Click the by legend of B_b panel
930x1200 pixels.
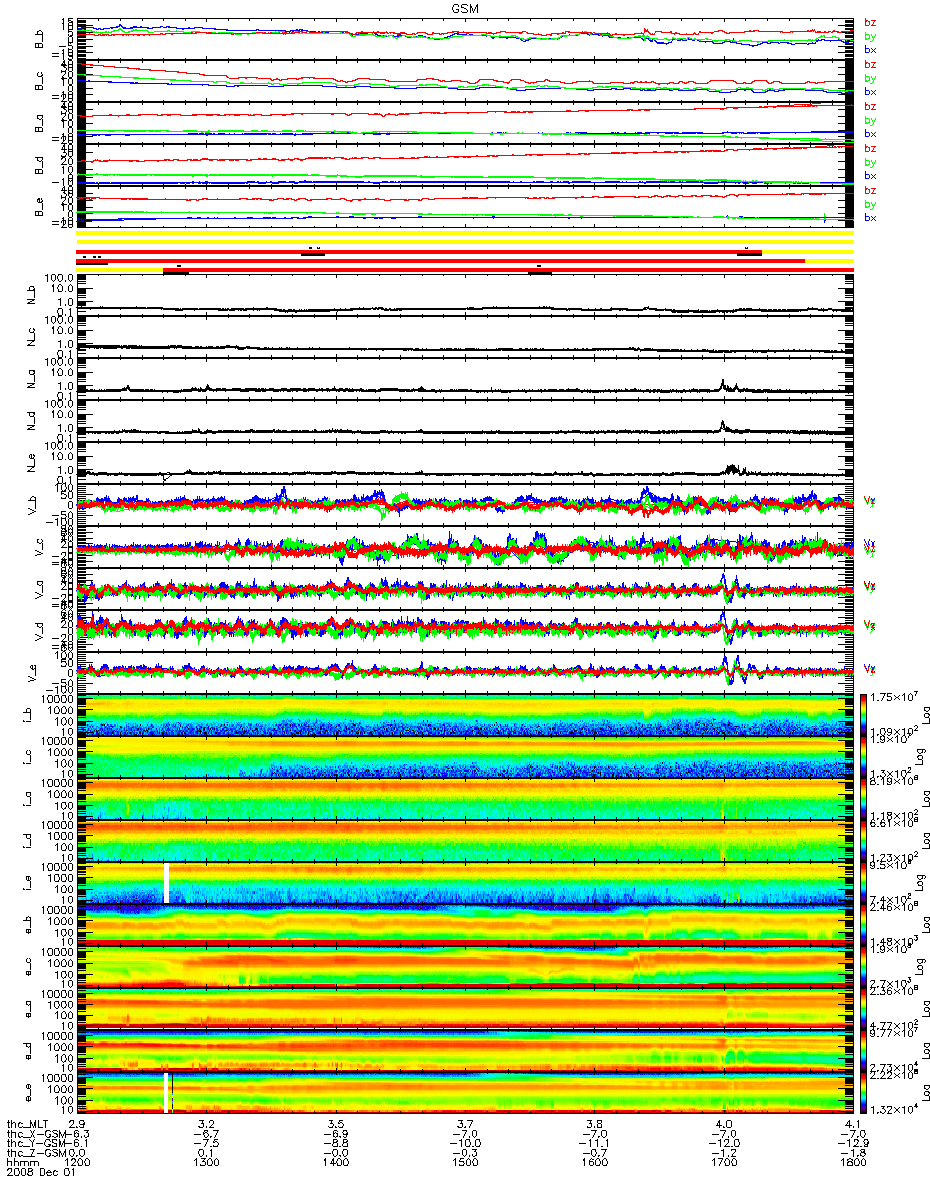click(870, 35)
